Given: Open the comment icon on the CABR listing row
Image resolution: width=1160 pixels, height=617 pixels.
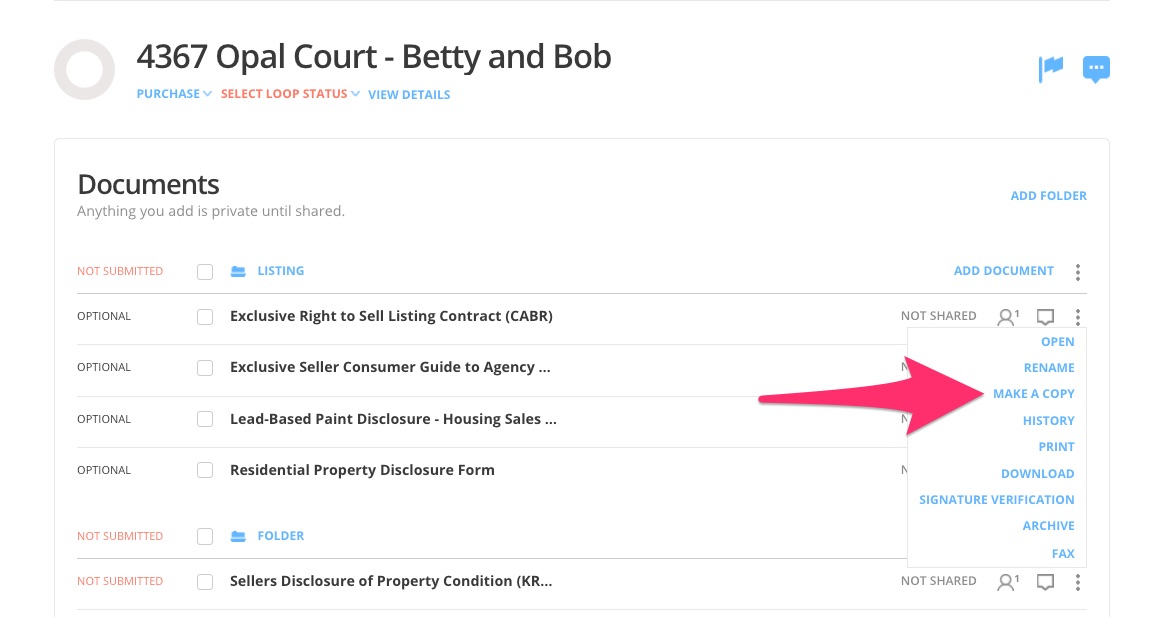Looking at the screenshot, I should [1045, 317].
